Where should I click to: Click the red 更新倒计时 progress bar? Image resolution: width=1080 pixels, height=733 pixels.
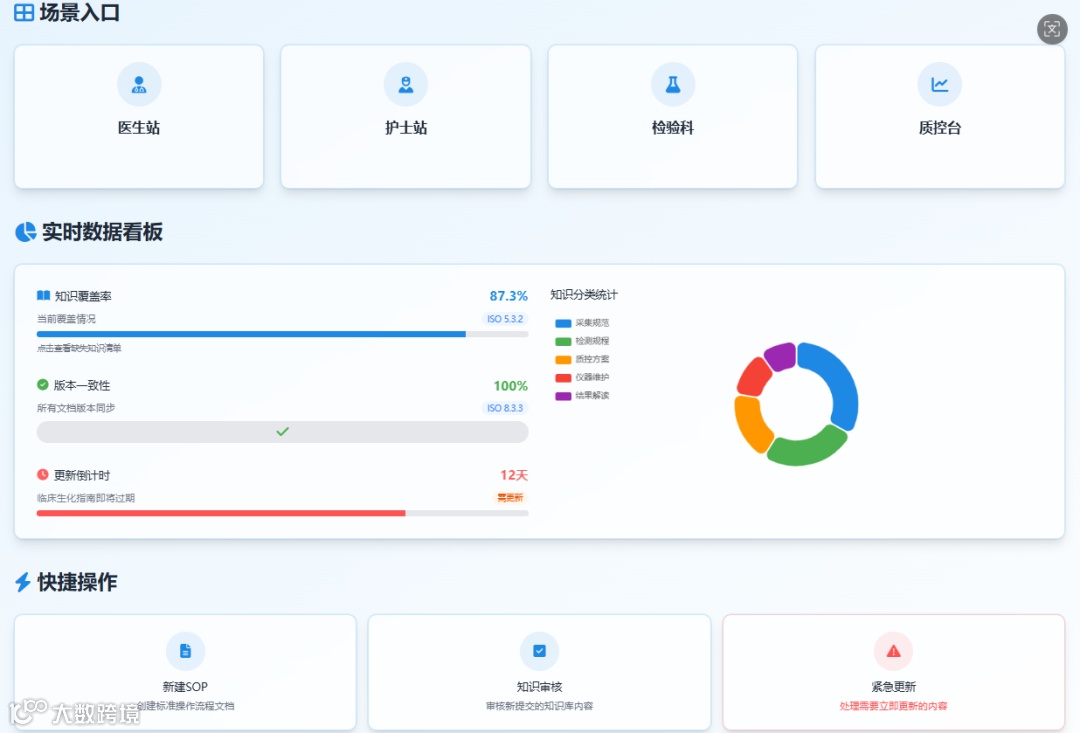[282, 513]
